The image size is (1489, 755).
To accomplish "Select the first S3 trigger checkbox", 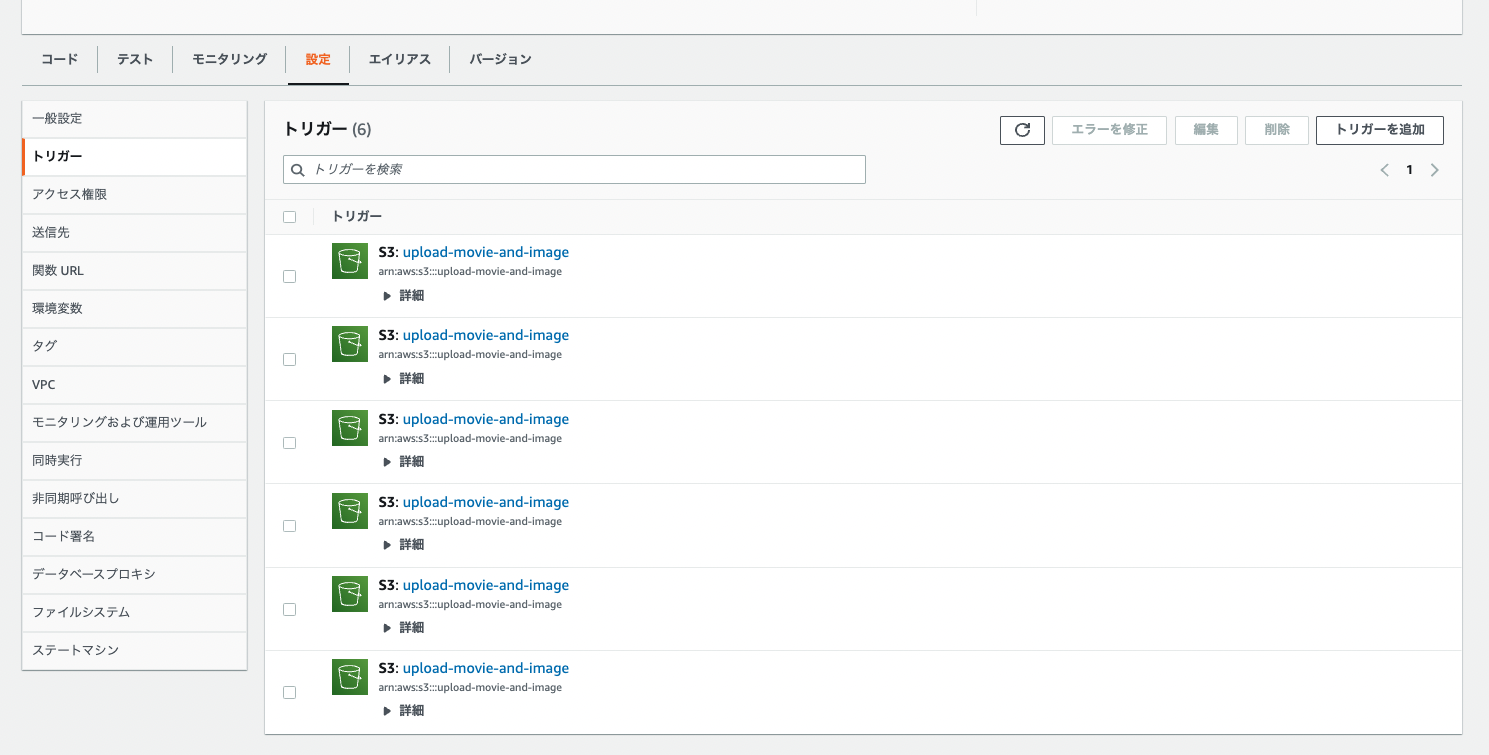I will click(290, 277).
